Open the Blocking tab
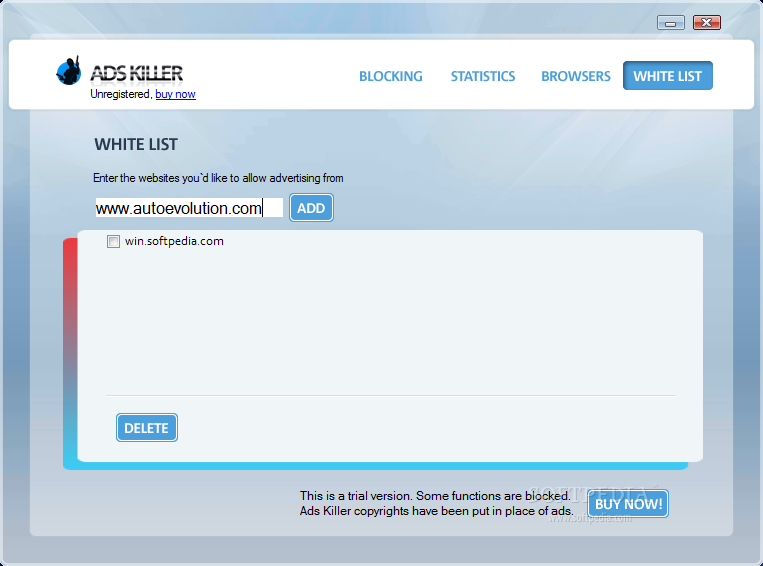Viewport: 763px width, 566px height. (x=391, y=76)
